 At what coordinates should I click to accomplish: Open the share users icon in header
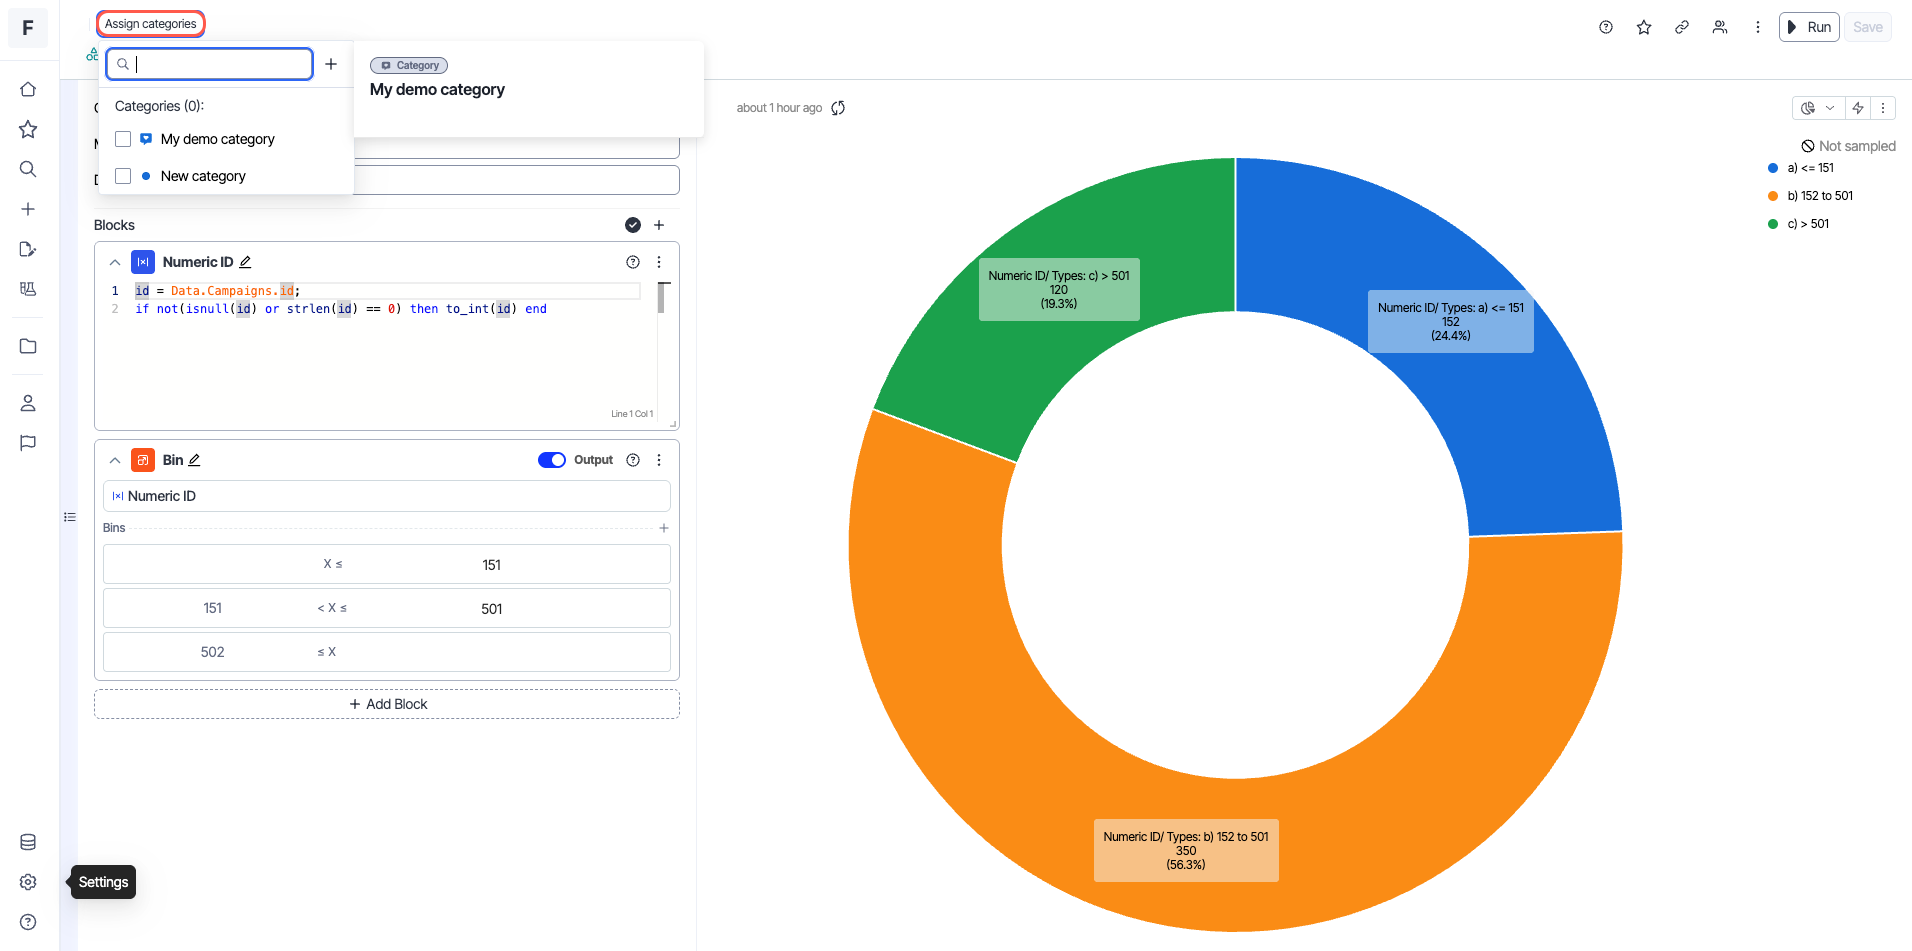point(1720,28)
